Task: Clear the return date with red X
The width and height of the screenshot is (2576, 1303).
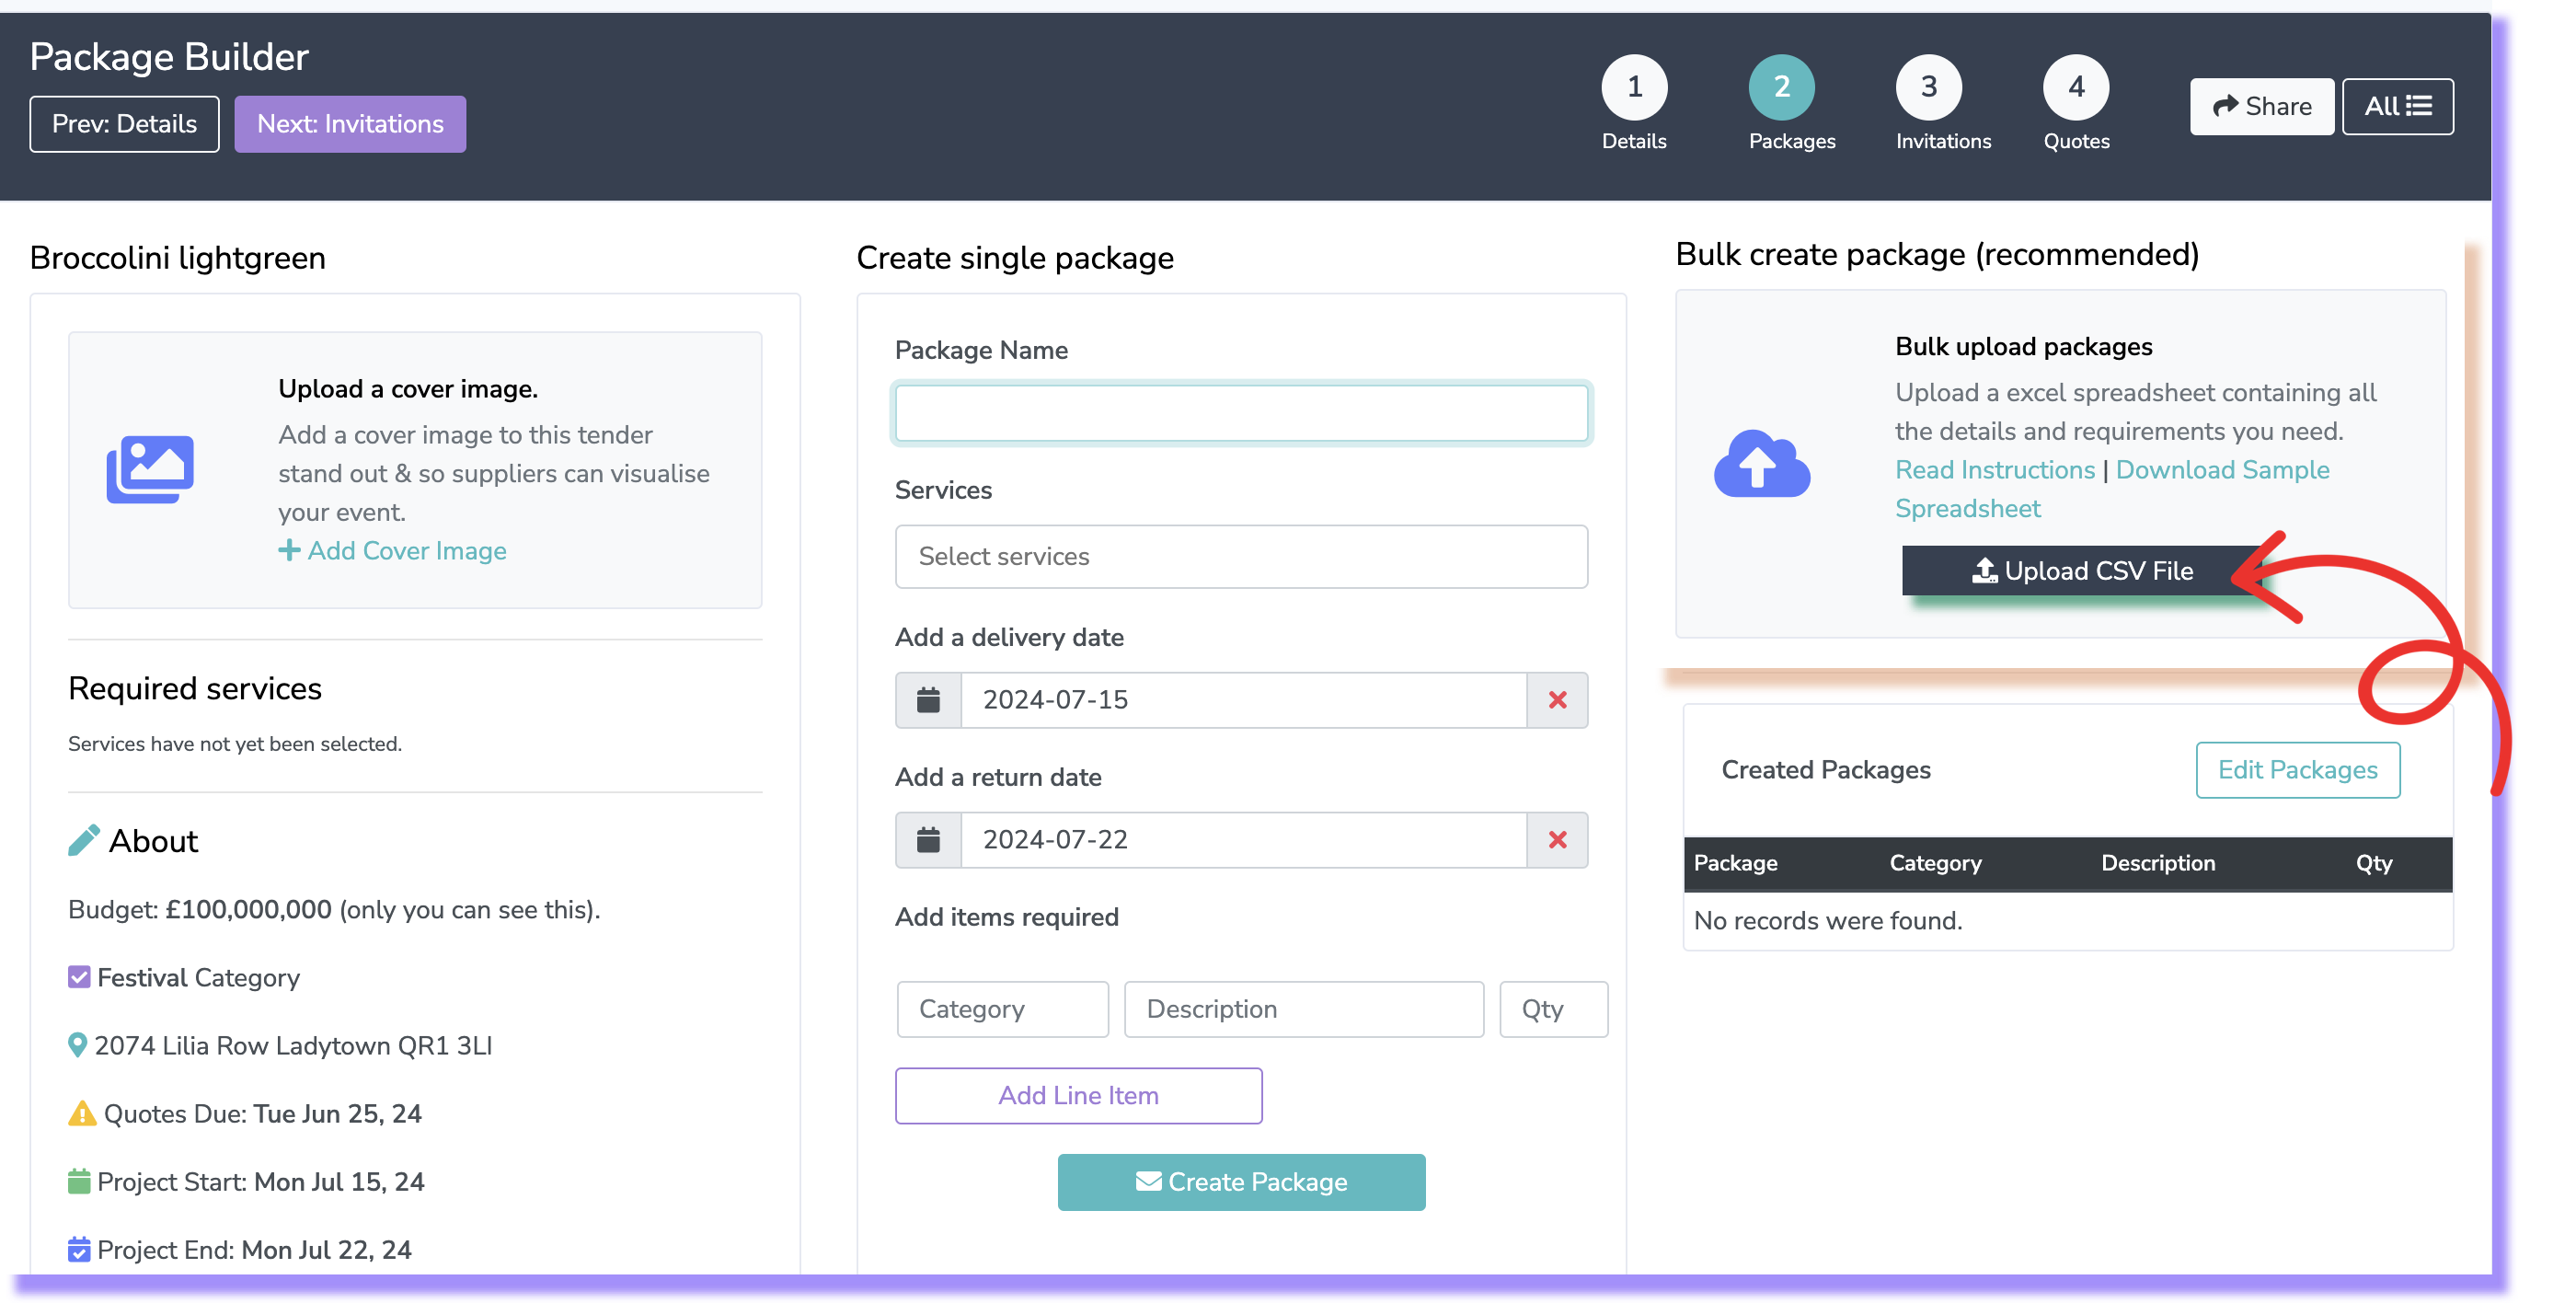Action: point(1557,840)
